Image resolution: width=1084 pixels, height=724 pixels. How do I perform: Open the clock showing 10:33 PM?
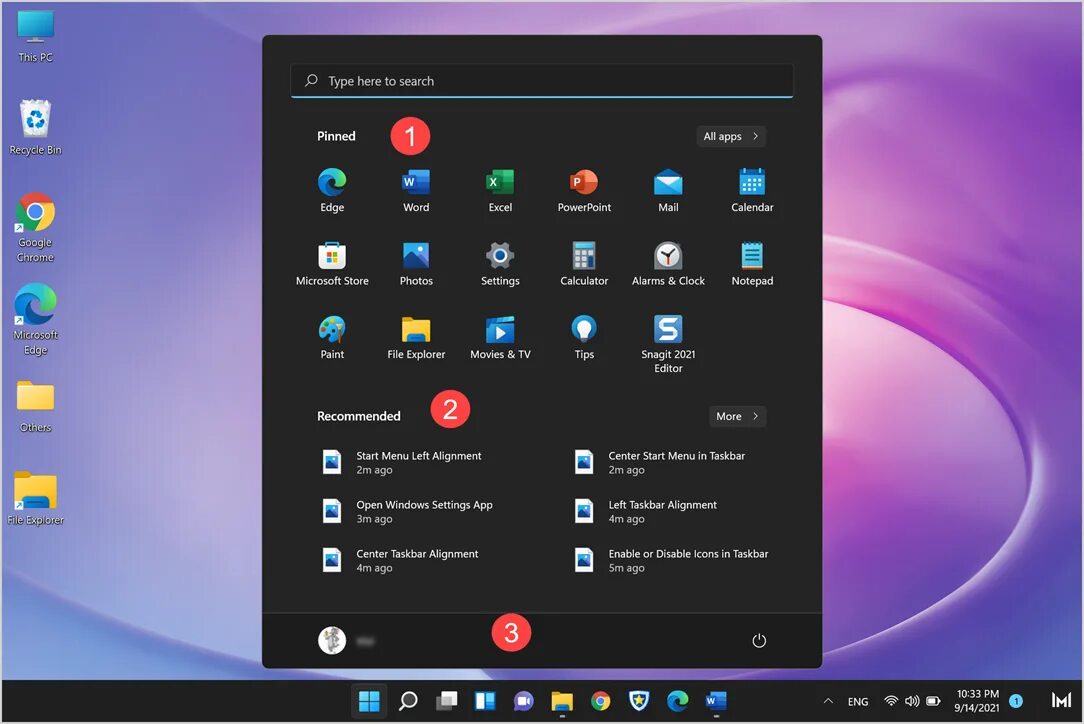coord(977,700)
